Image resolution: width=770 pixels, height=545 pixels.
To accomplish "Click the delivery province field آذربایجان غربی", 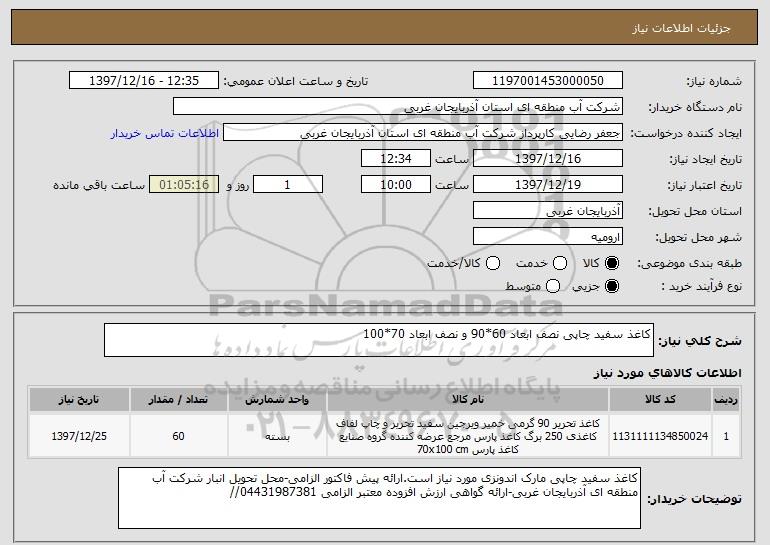I will pos(548,211).
